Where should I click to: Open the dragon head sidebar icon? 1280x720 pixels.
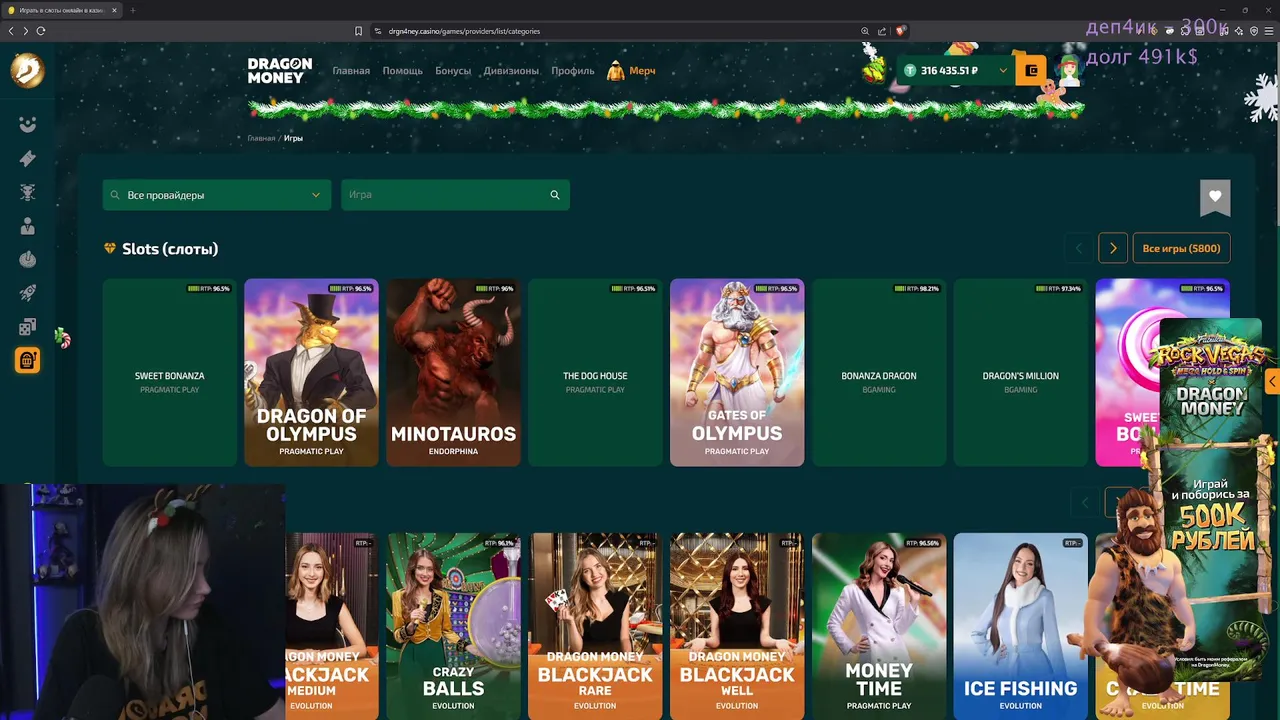tap(27, 192)
